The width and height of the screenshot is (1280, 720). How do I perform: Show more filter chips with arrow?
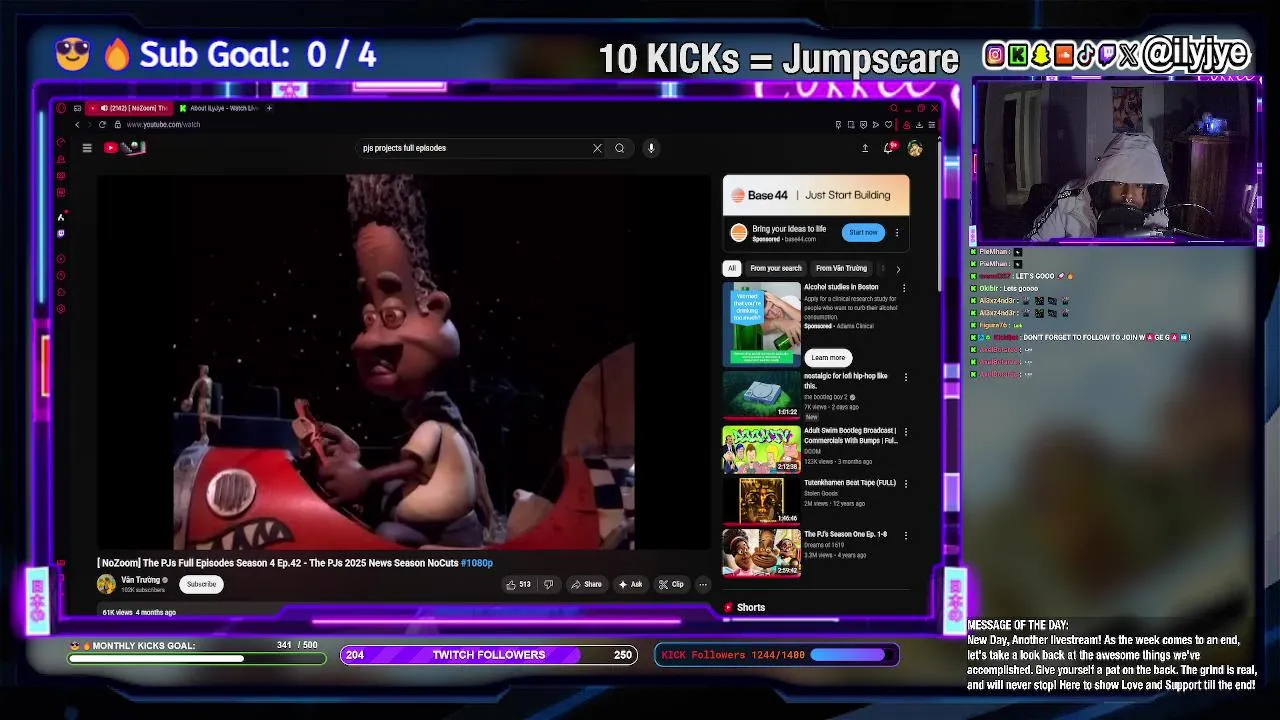pos(897,268)
